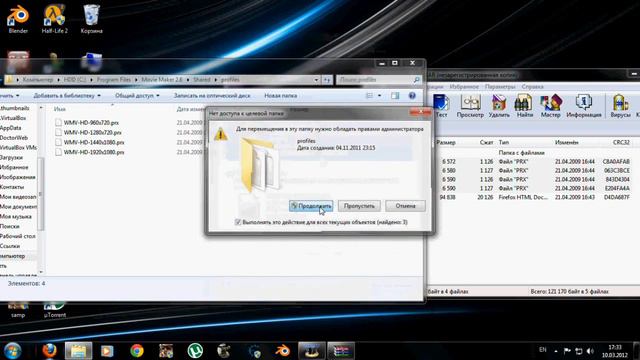Open the view options dropdown arrow
640x360 pixels.
point(379,96)
